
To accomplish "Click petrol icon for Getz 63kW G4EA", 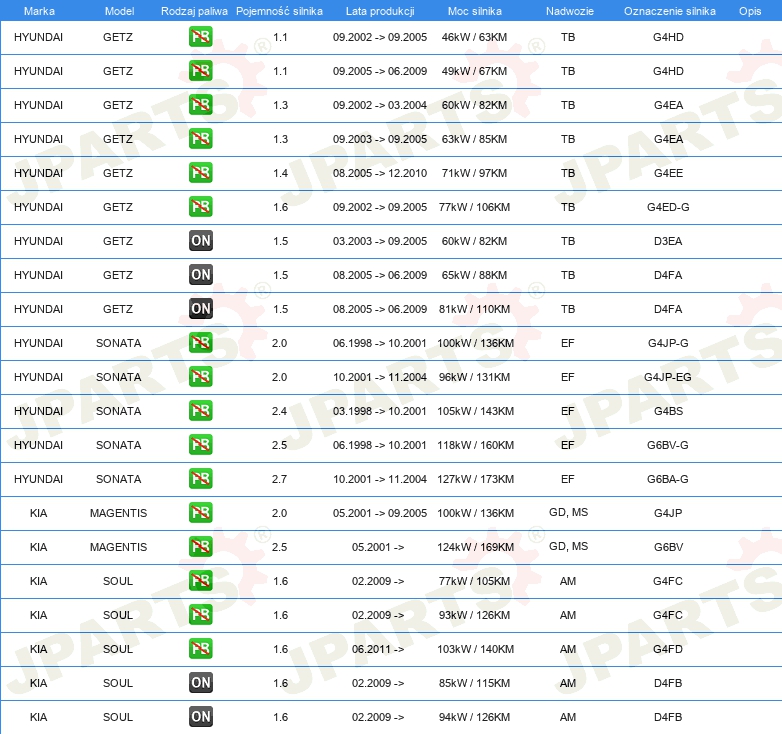I will (x=200, y=139).
